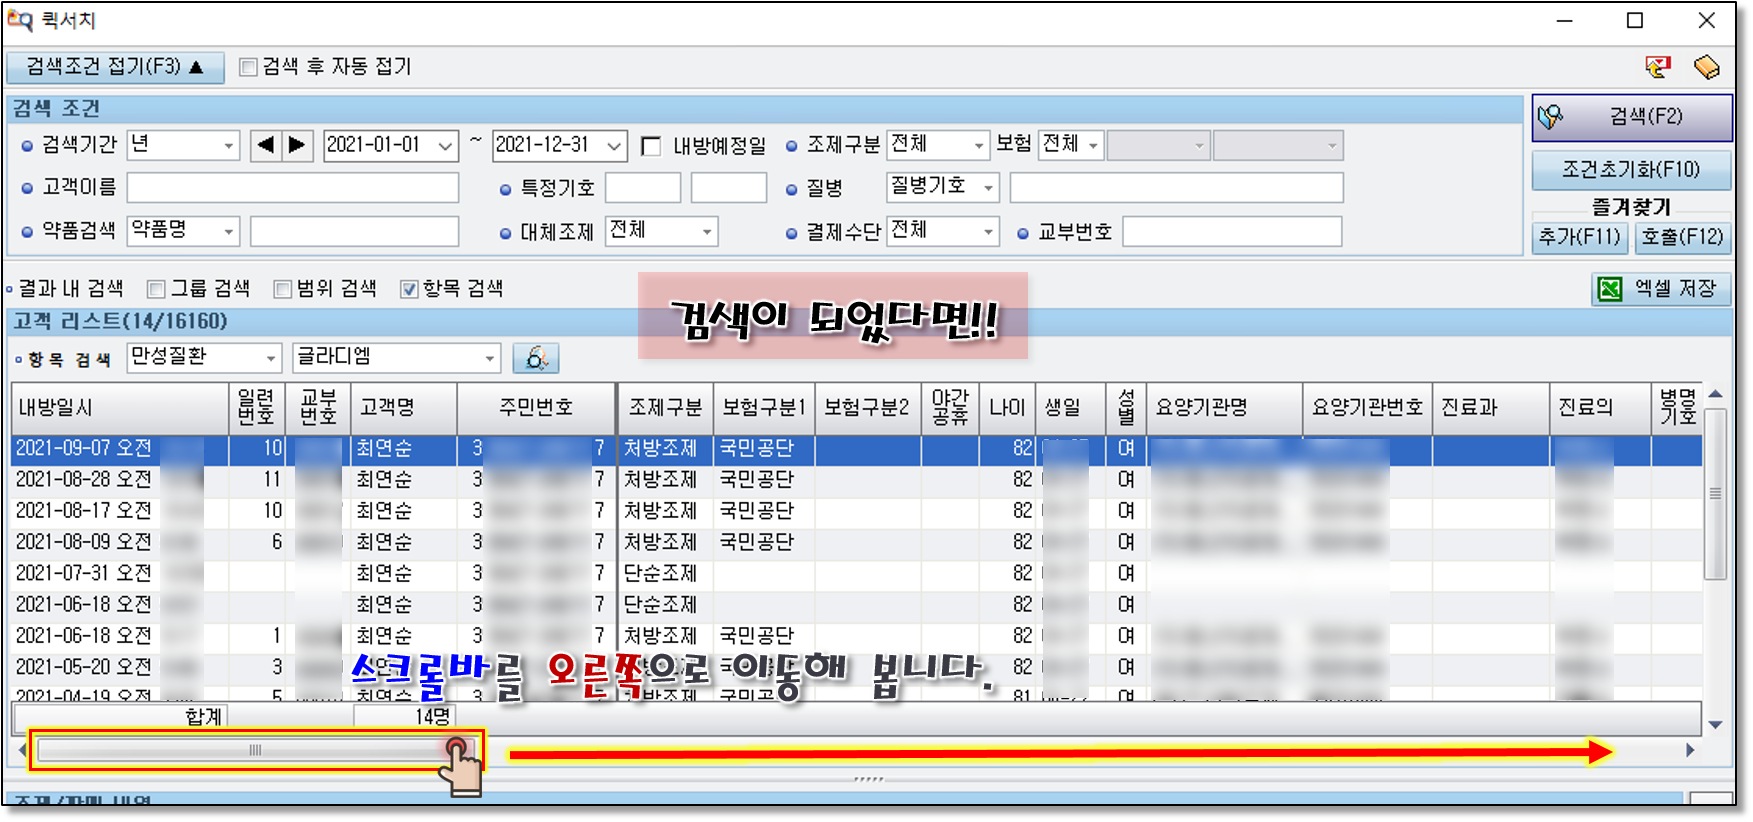1753x822 pixels.
Task: Uncheck the 항목 검색 checkbox
Action: coord(409,289)
